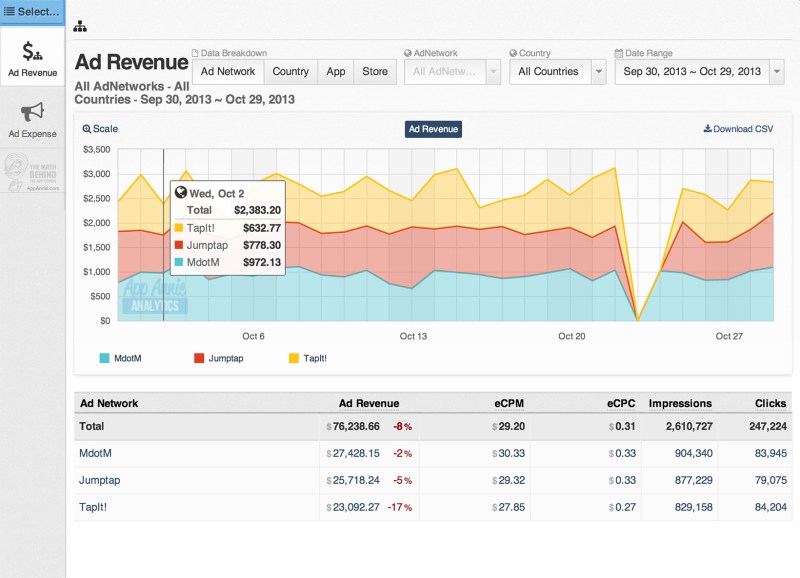Click TapIt! revenue 23,092.27

pyautogui.click(x=356, y=507)
